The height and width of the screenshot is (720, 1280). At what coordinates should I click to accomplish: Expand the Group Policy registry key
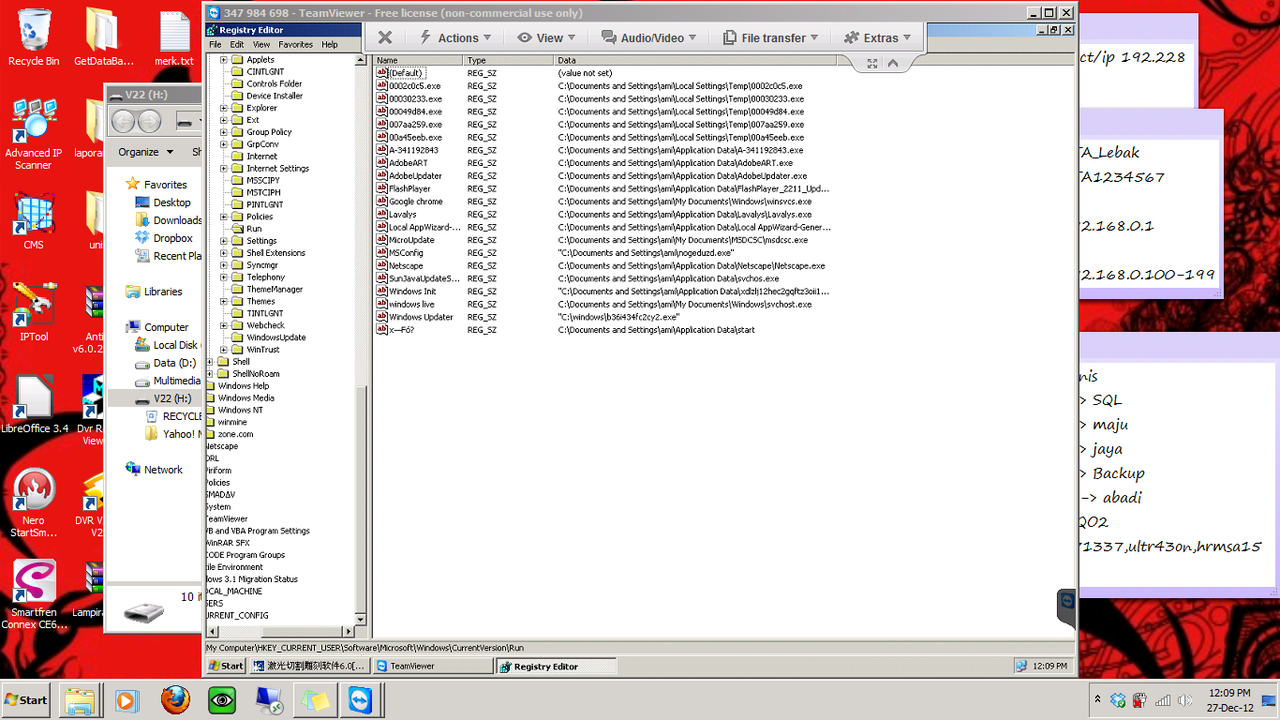point(224,132)
